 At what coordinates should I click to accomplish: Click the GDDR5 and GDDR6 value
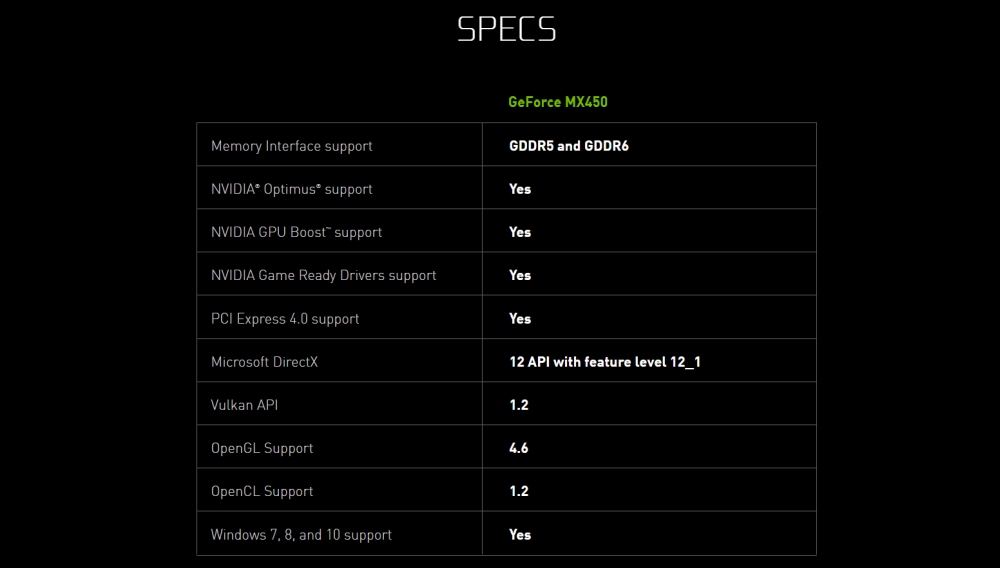[568, 146]
